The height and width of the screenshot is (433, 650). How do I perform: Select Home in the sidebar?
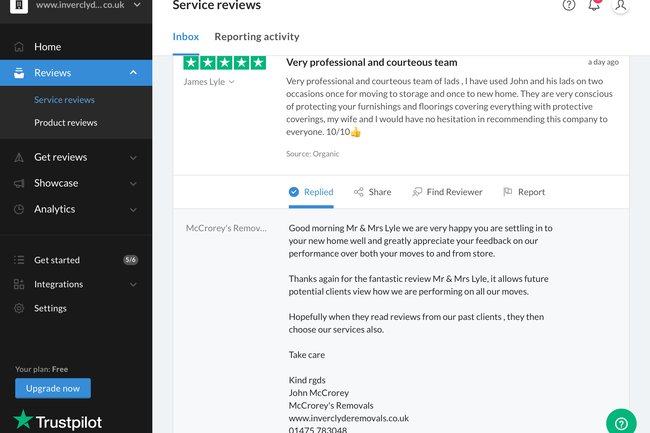[x=47, y=47]
